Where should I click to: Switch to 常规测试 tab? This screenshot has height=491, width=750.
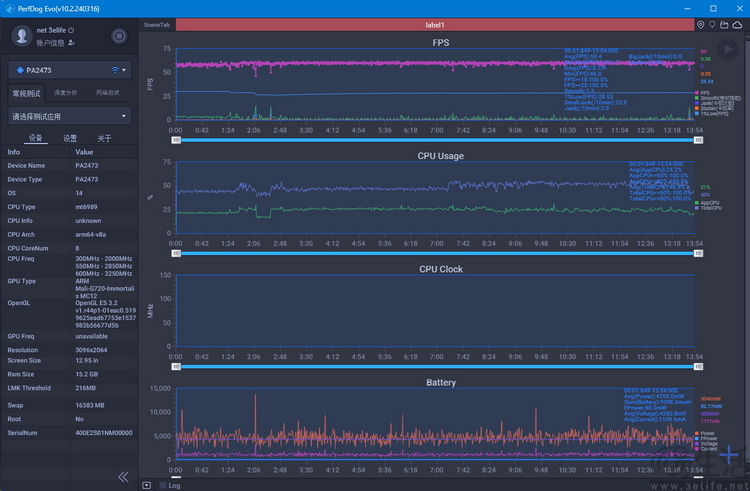[x=26, y=93]
